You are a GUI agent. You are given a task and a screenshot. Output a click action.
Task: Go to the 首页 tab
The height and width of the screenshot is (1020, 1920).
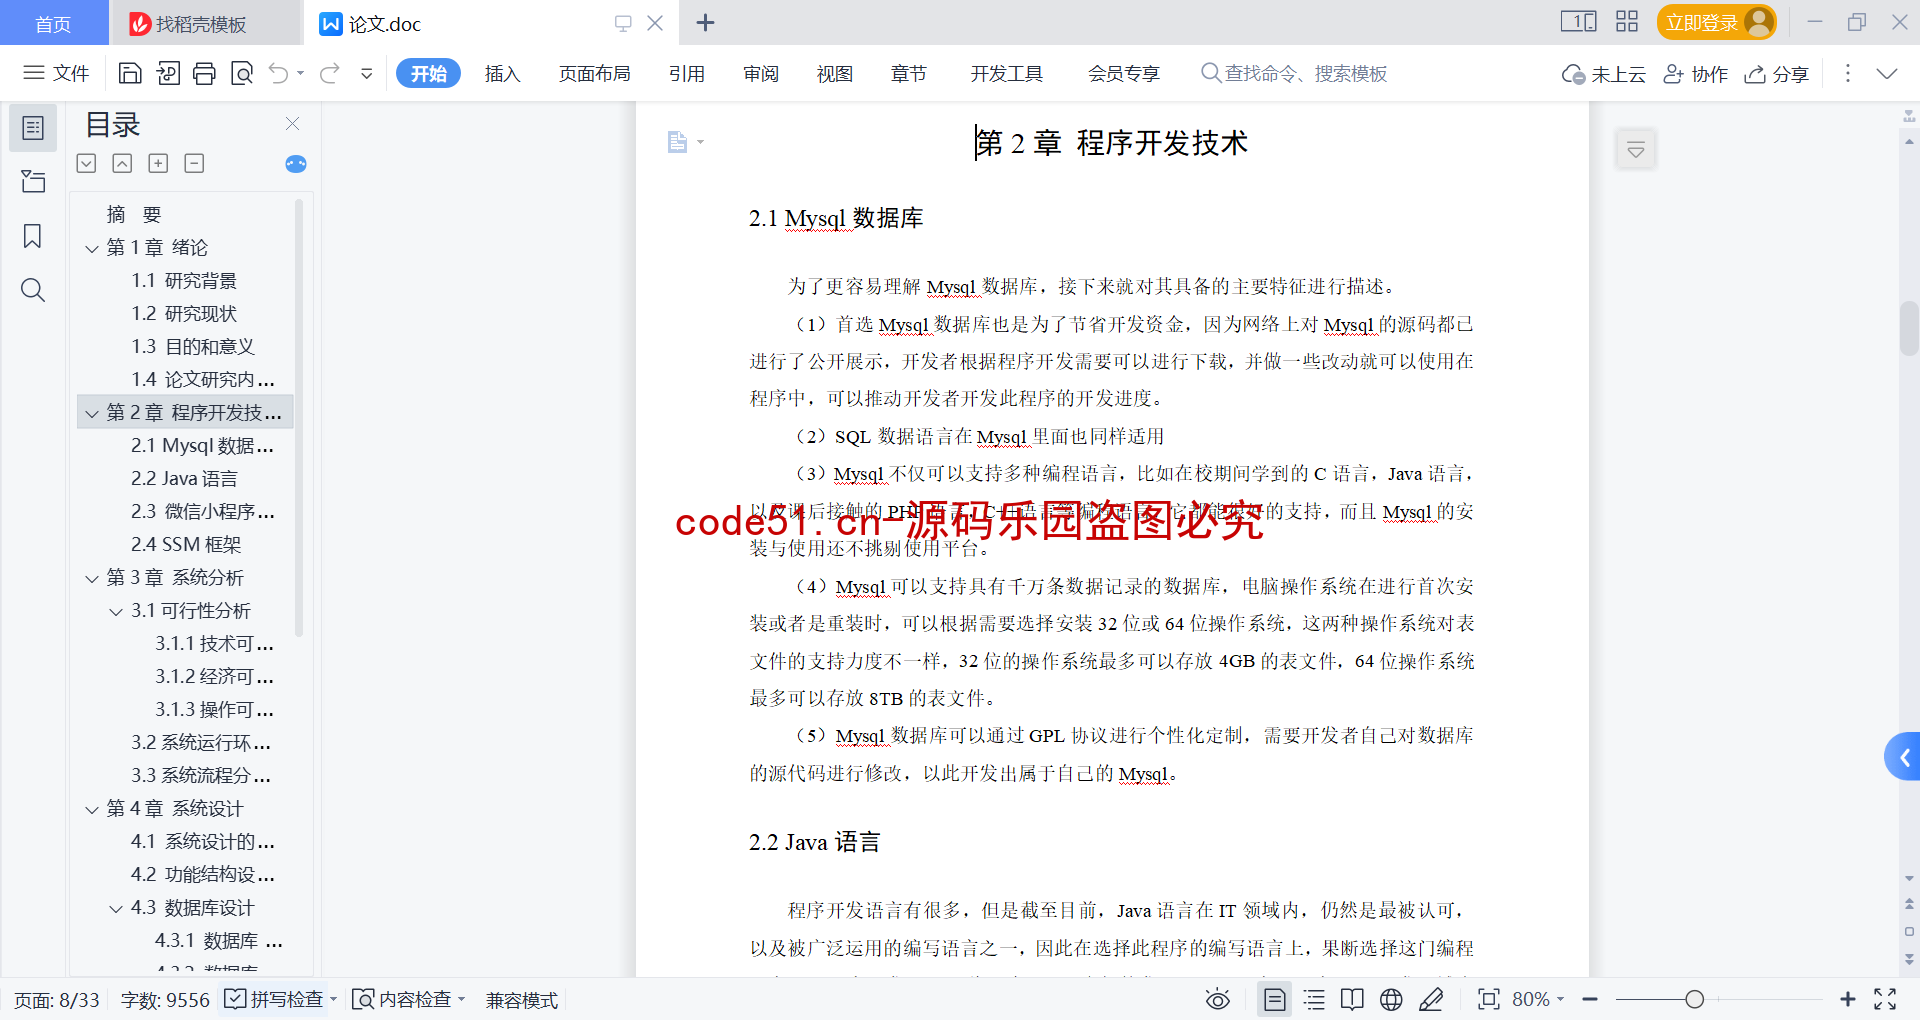click(53, 23)
